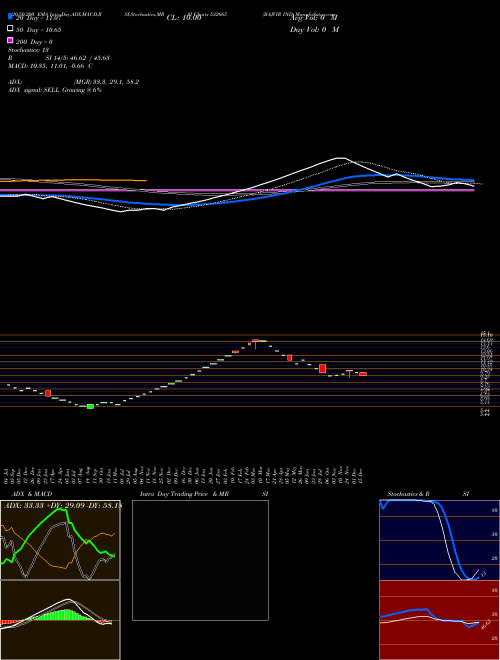This screenshot has height=660, width=500.
Task: Click the blue 20 Day EMA legend swatch
Action: [x=10, y=16]
